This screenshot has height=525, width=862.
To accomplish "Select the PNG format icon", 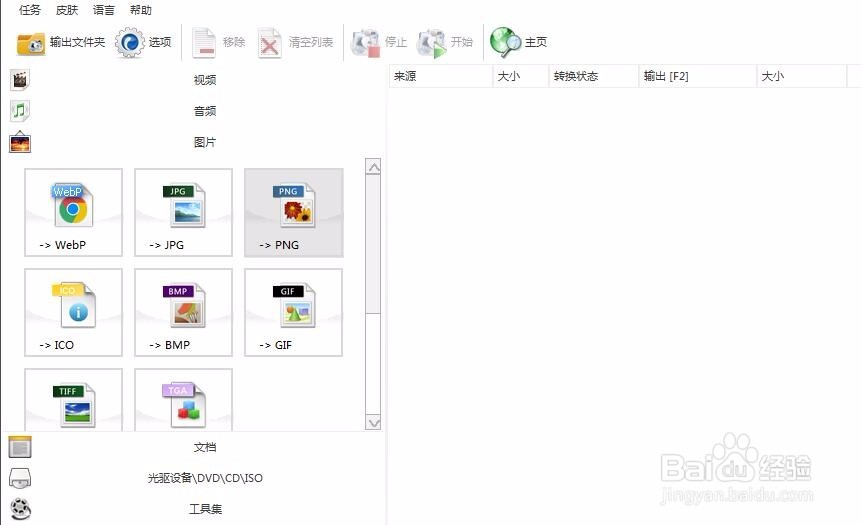I will (294, 206).
